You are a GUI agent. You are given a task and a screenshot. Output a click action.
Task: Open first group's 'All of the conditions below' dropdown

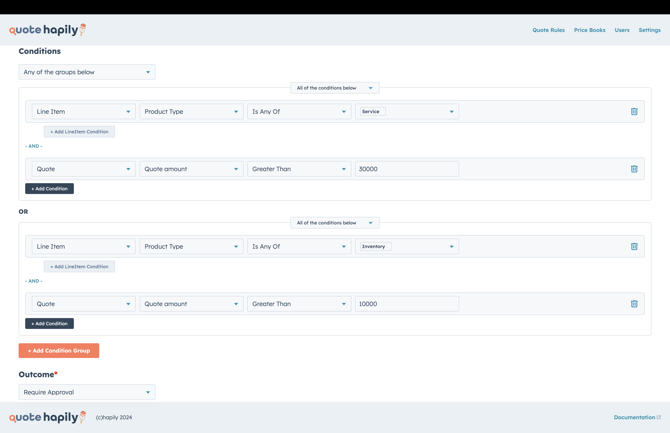coord(335,88)
